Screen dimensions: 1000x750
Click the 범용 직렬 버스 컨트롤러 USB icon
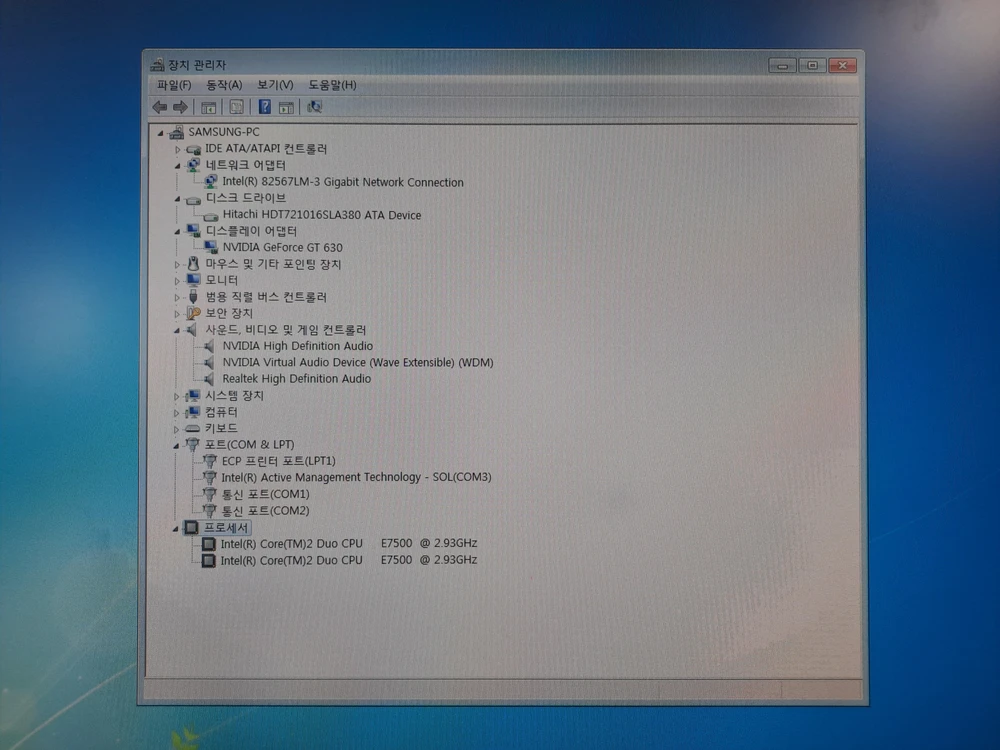(x=193, y=297)
